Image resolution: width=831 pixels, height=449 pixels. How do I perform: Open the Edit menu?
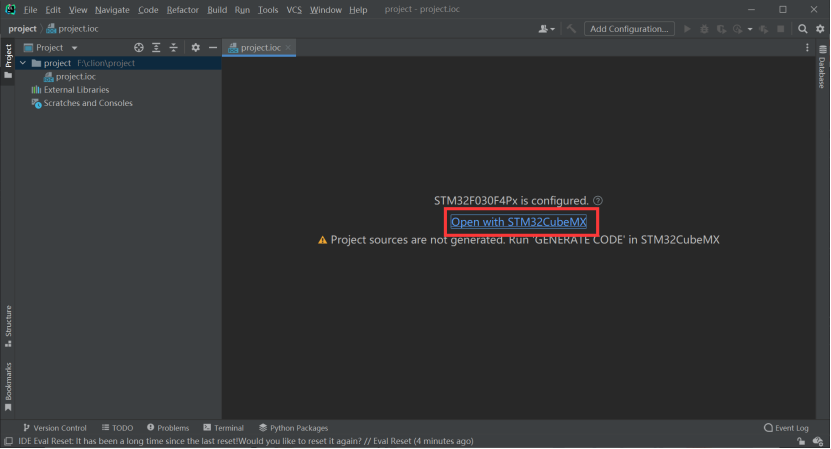point(52,10)
